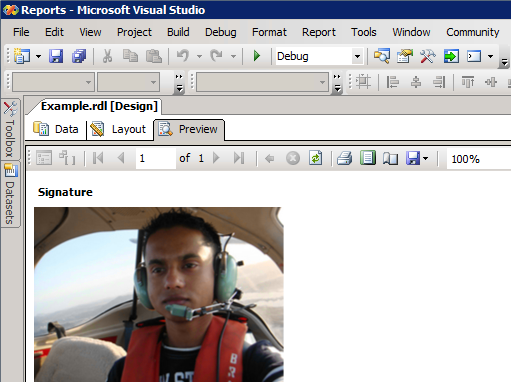Open the Toolbox side panel

[x=10, y=130]
